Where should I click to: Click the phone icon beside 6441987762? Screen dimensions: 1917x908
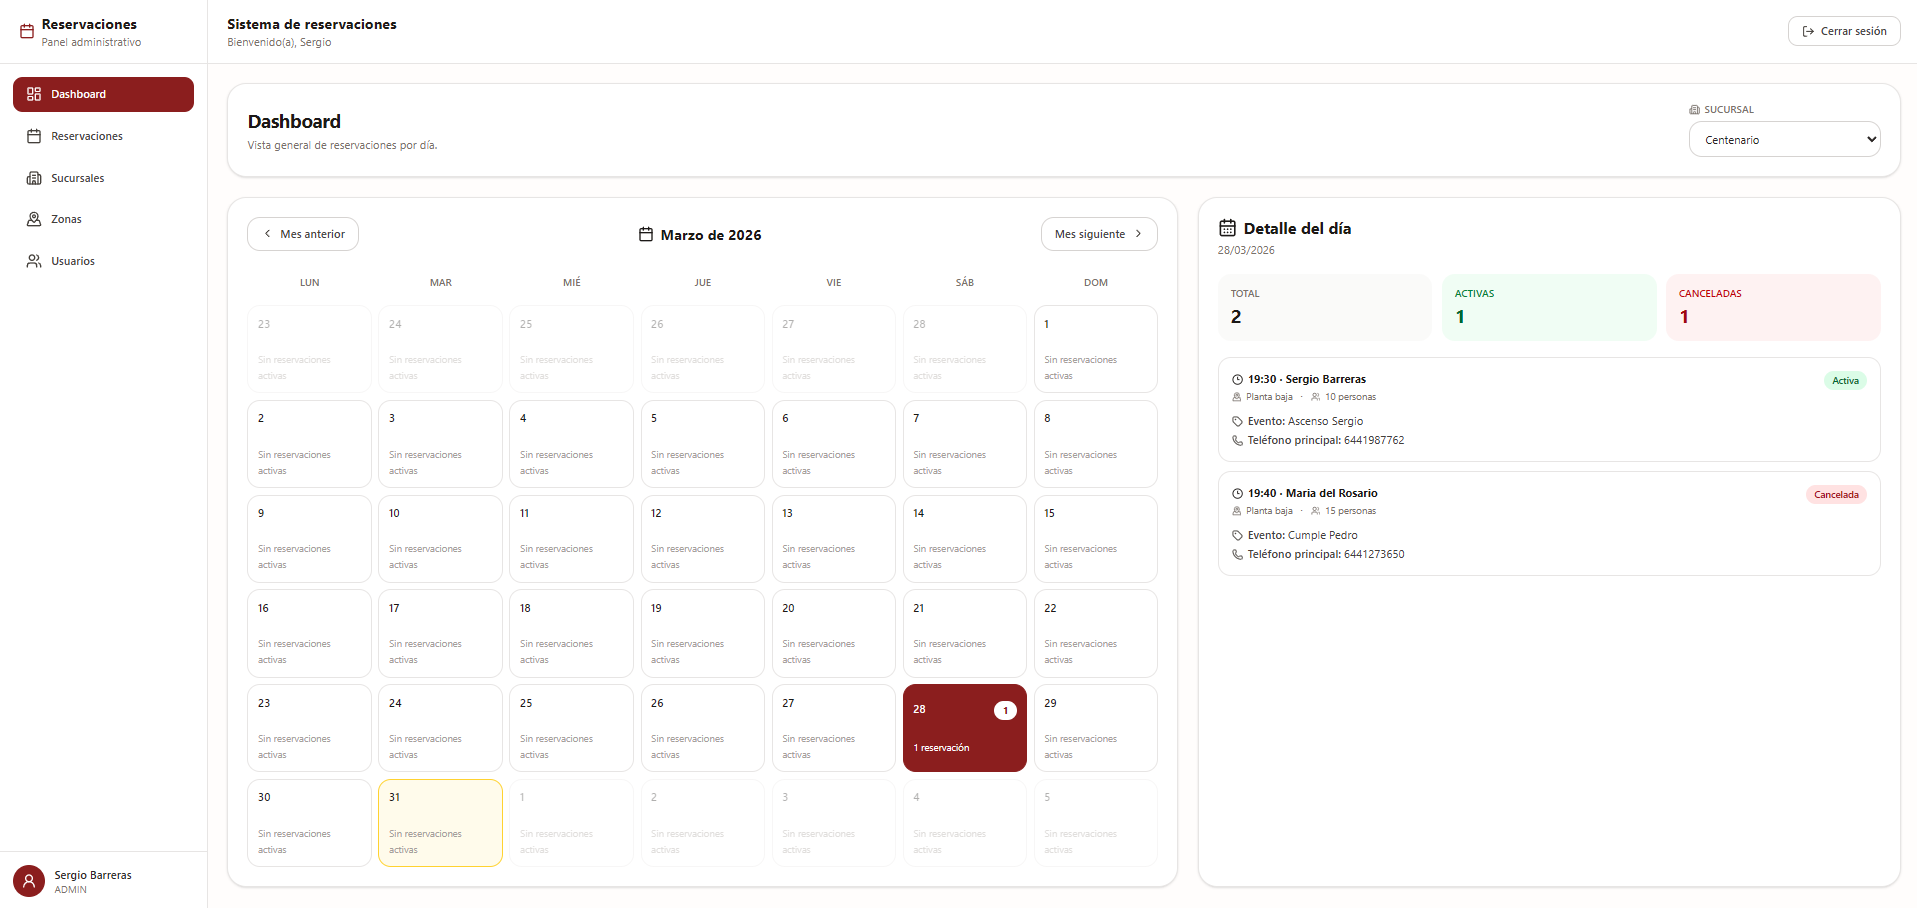tap(1238, 441)
